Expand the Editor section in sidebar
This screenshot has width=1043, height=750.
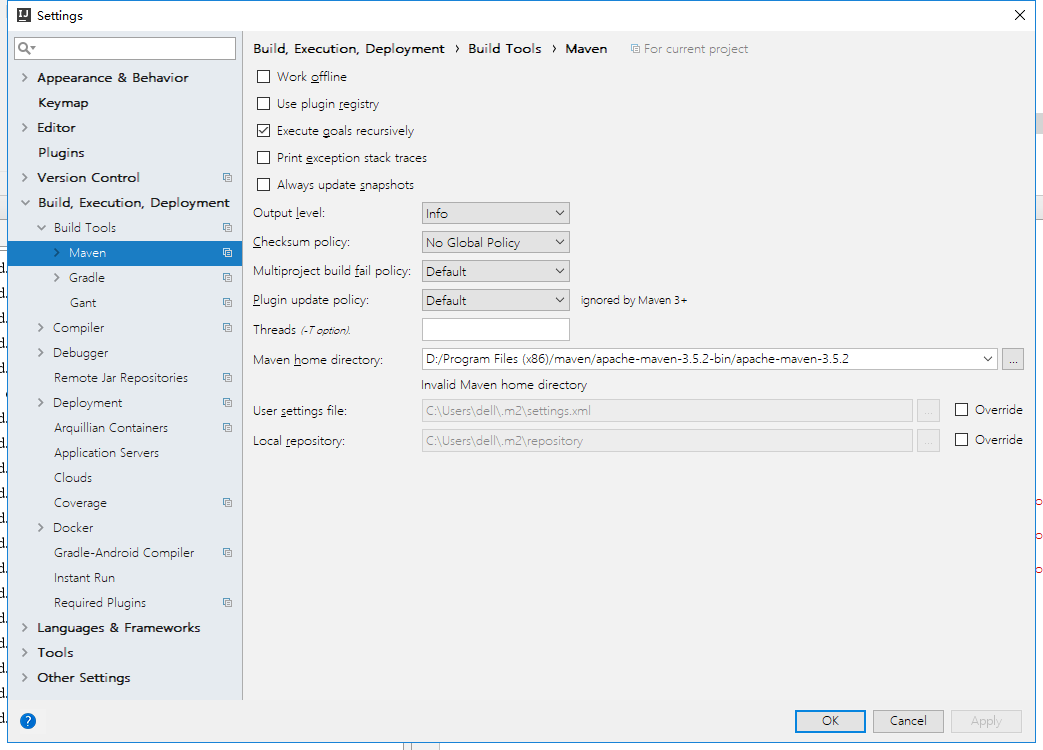click(24, 127)
